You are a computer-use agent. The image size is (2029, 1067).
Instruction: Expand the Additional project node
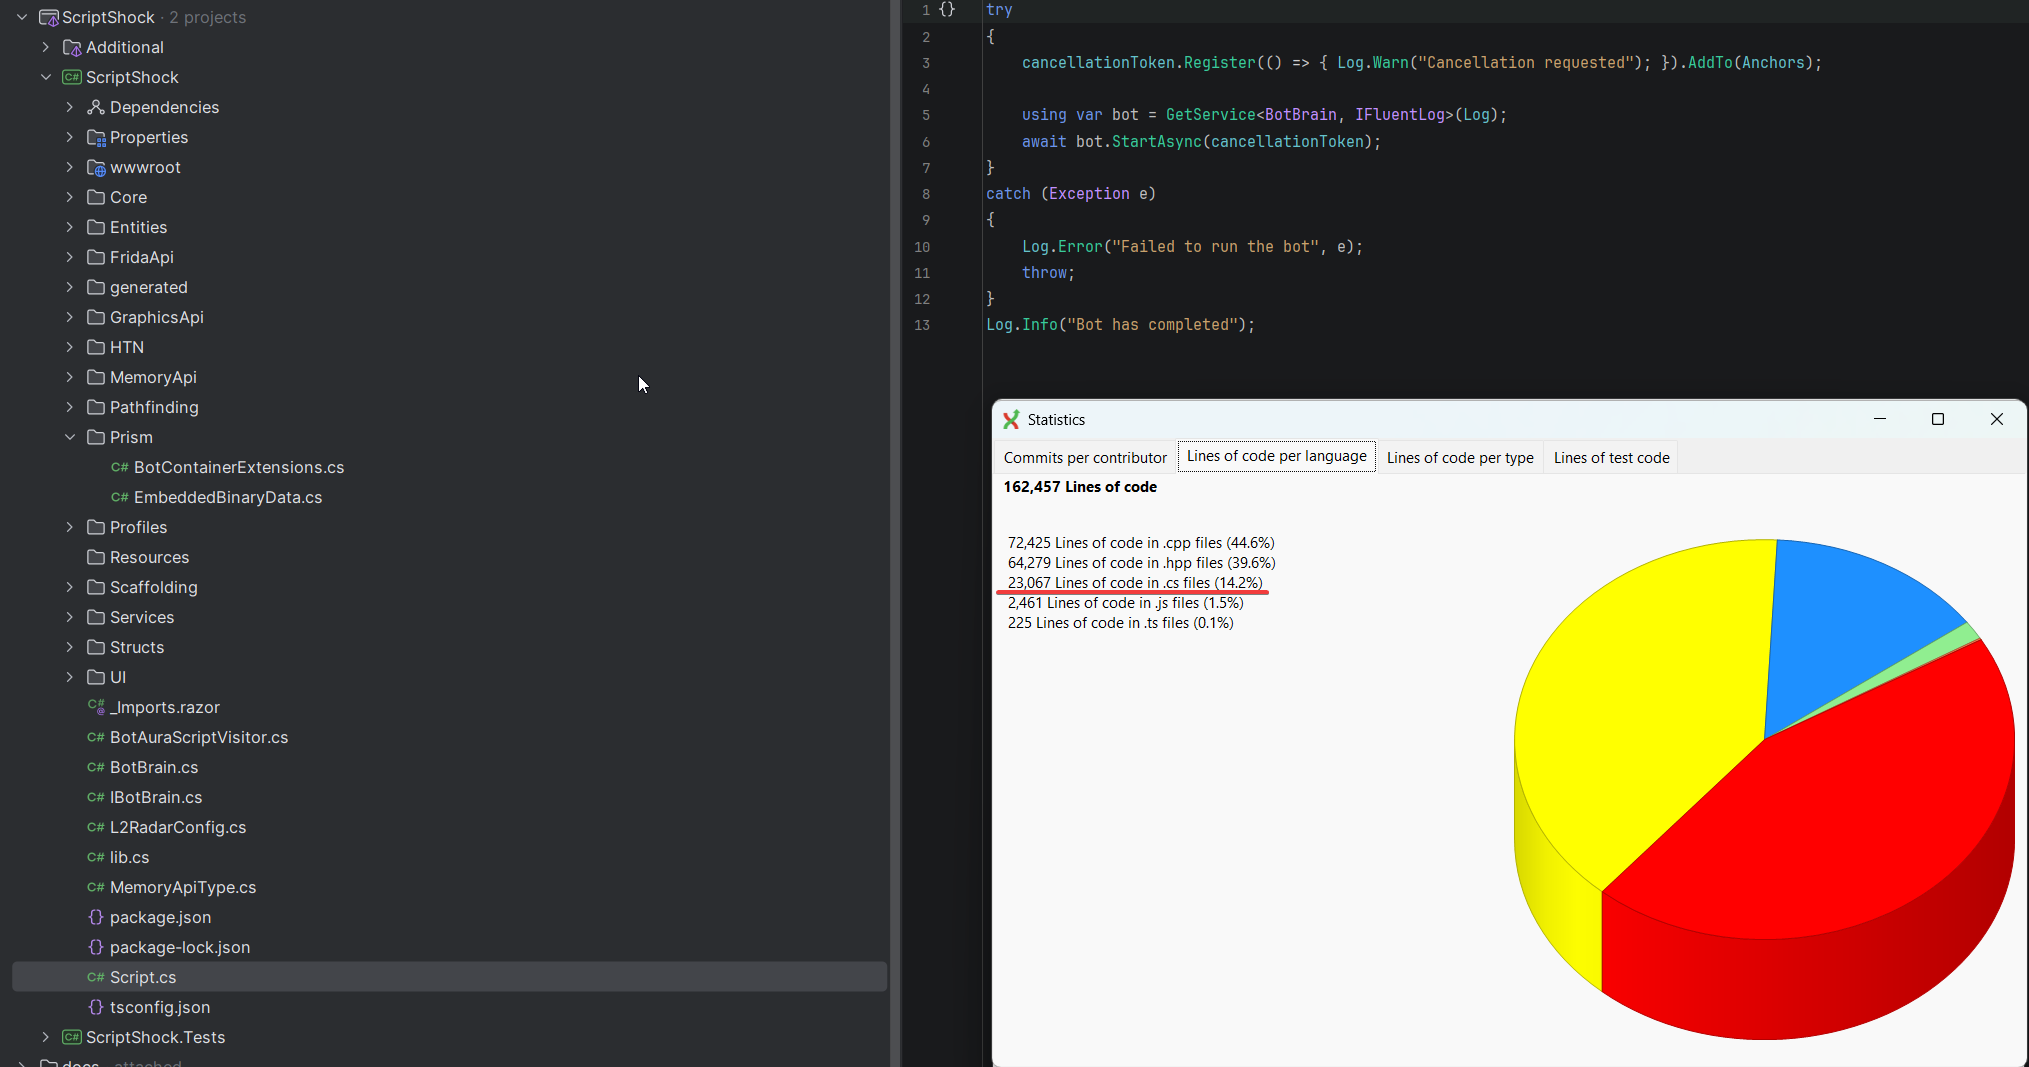click(x=45, y=47)
